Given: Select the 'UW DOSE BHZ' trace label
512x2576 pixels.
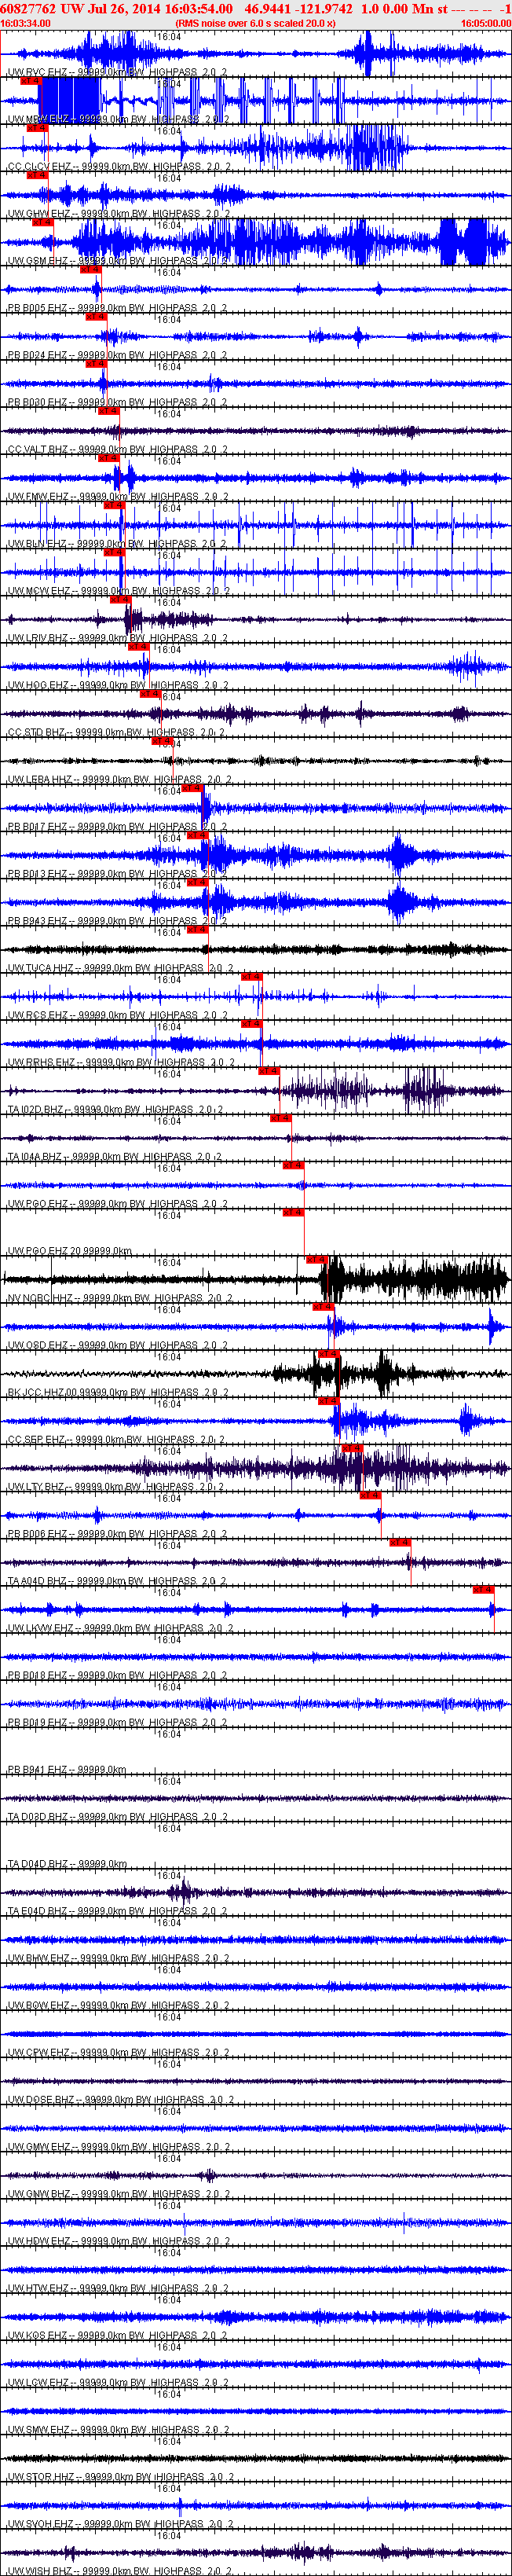Looking at the screenshot, I should point(120,2101).
